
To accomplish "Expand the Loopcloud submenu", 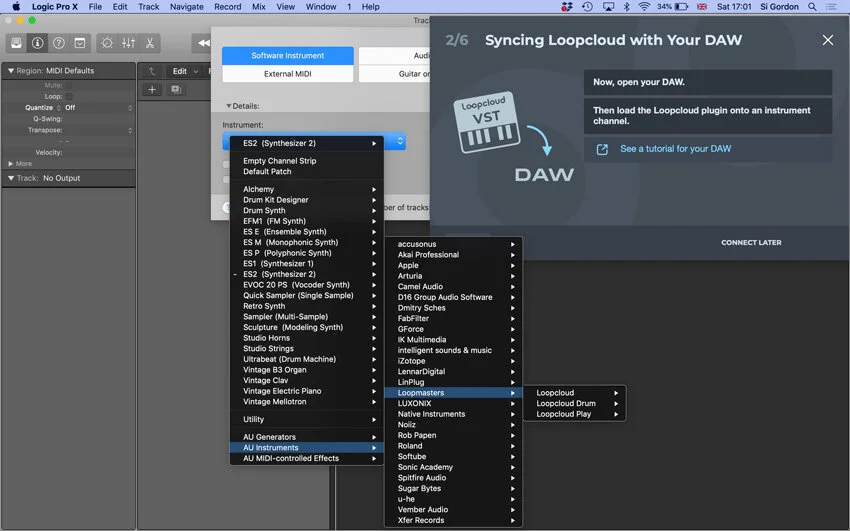I will [575, 393].
